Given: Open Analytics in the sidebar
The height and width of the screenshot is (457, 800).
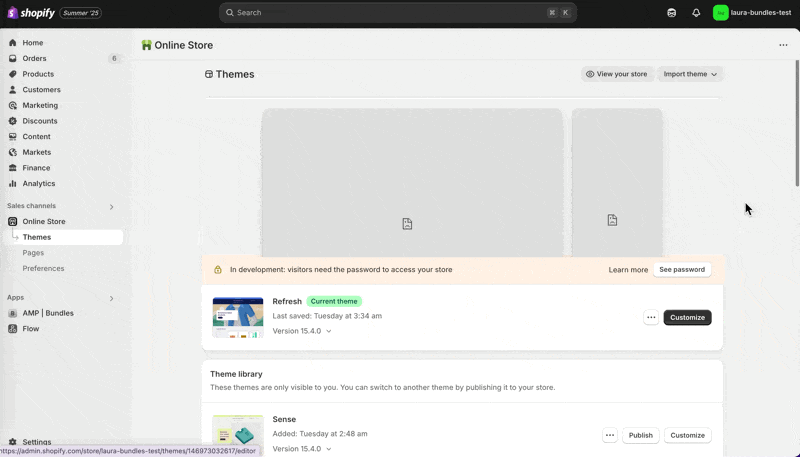Looking at the screenshot, I should (x=38, y=184).
